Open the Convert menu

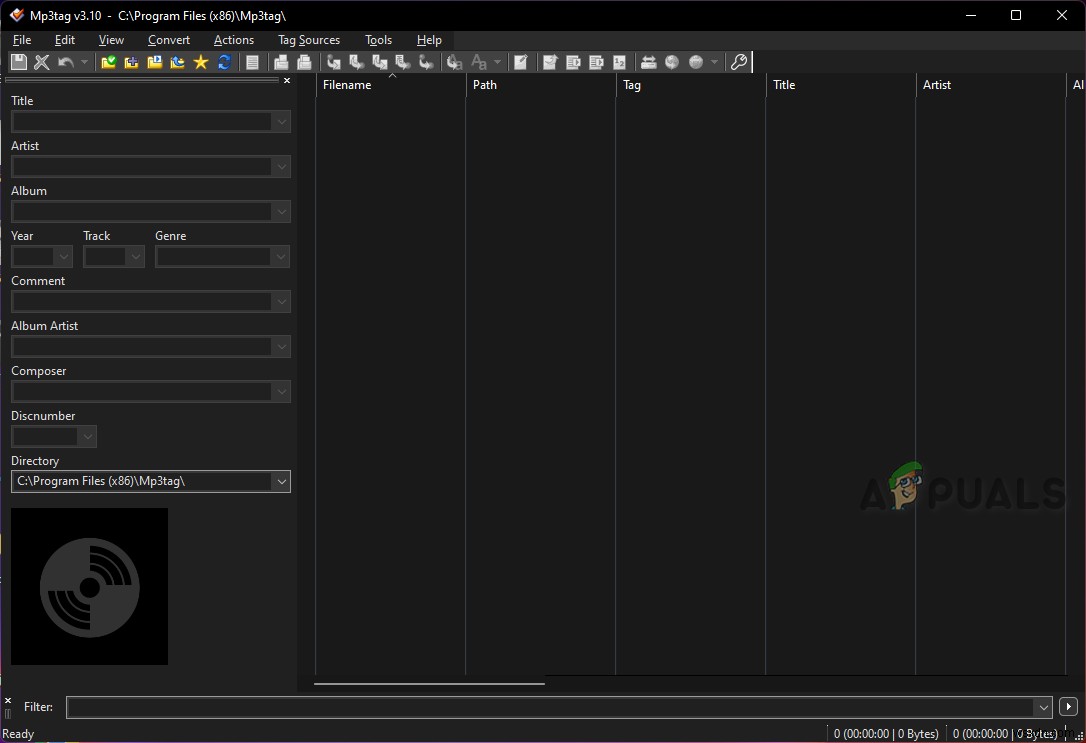tap(168, 40)
